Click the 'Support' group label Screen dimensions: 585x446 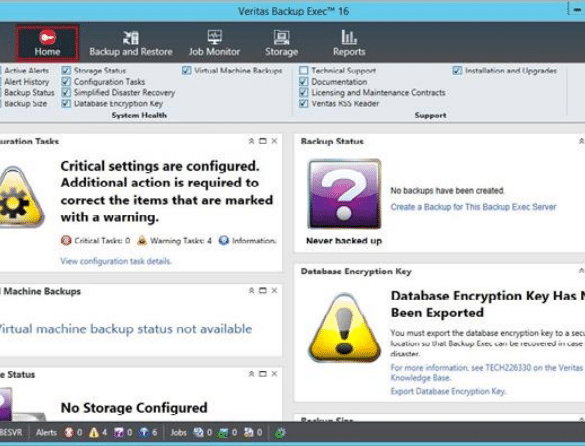[x=430, y=115]
